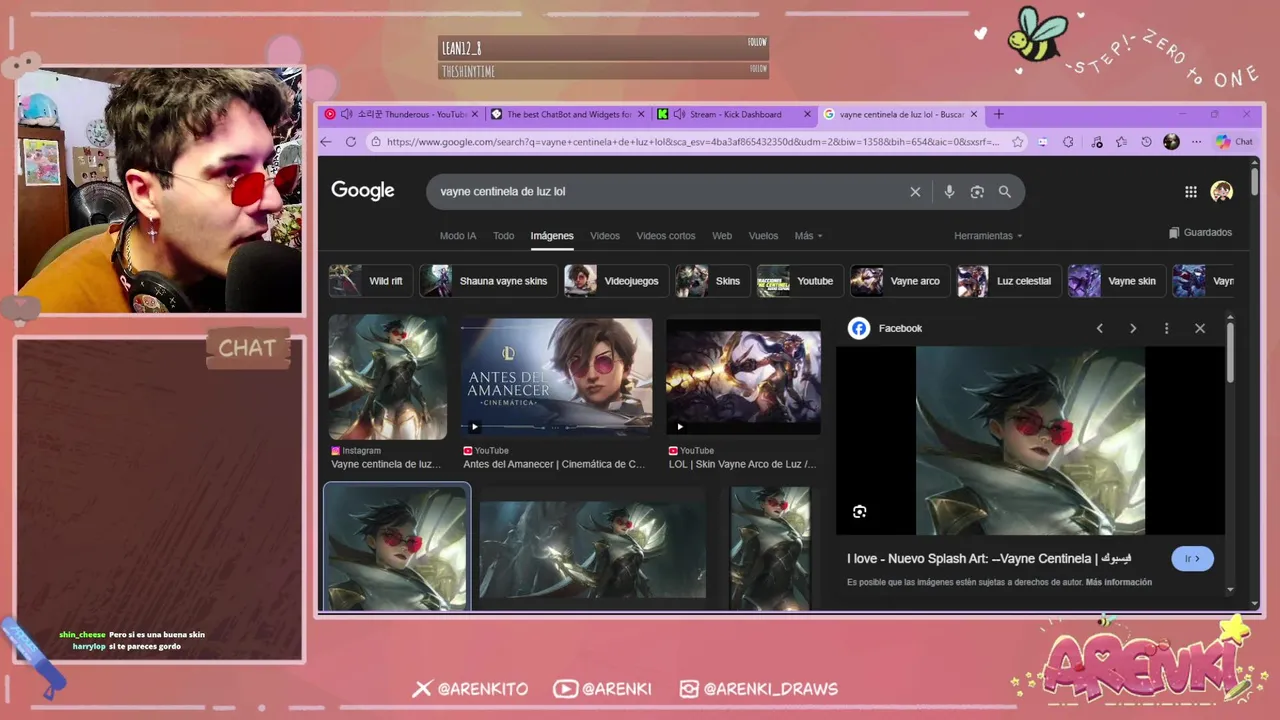The image size is (1280, 720).
Task: Switch to Thunderous YouTube tab
Action: pos(403,114)
